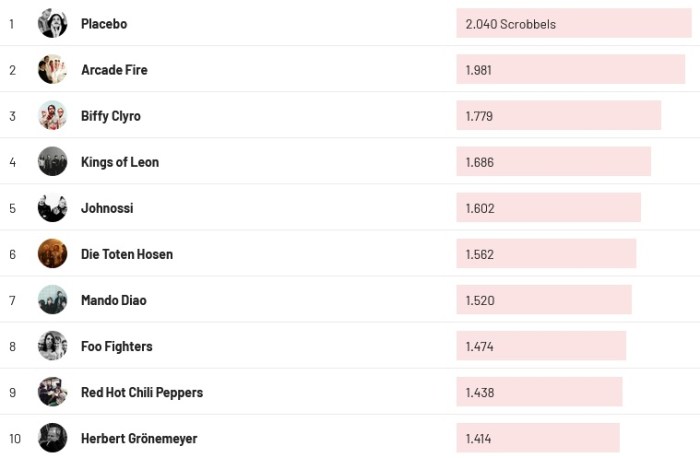
Task: Click the Biffy Clyro artist avatar
Action: click(52, 115)
